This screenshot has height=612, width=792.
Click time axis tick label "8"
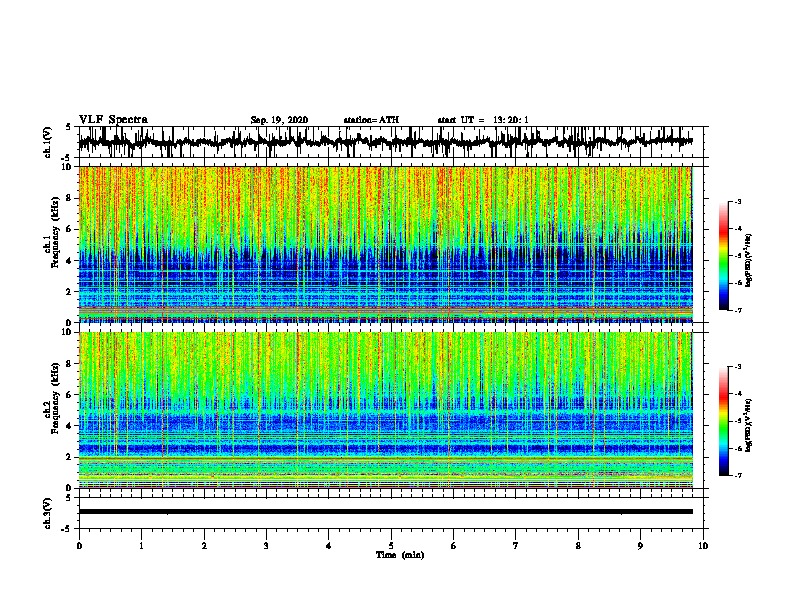(578, 546)
